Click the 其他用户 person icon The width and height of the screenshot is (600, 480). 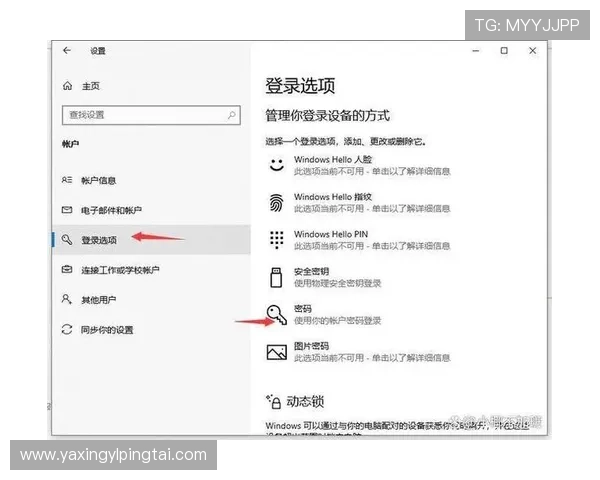67,299
